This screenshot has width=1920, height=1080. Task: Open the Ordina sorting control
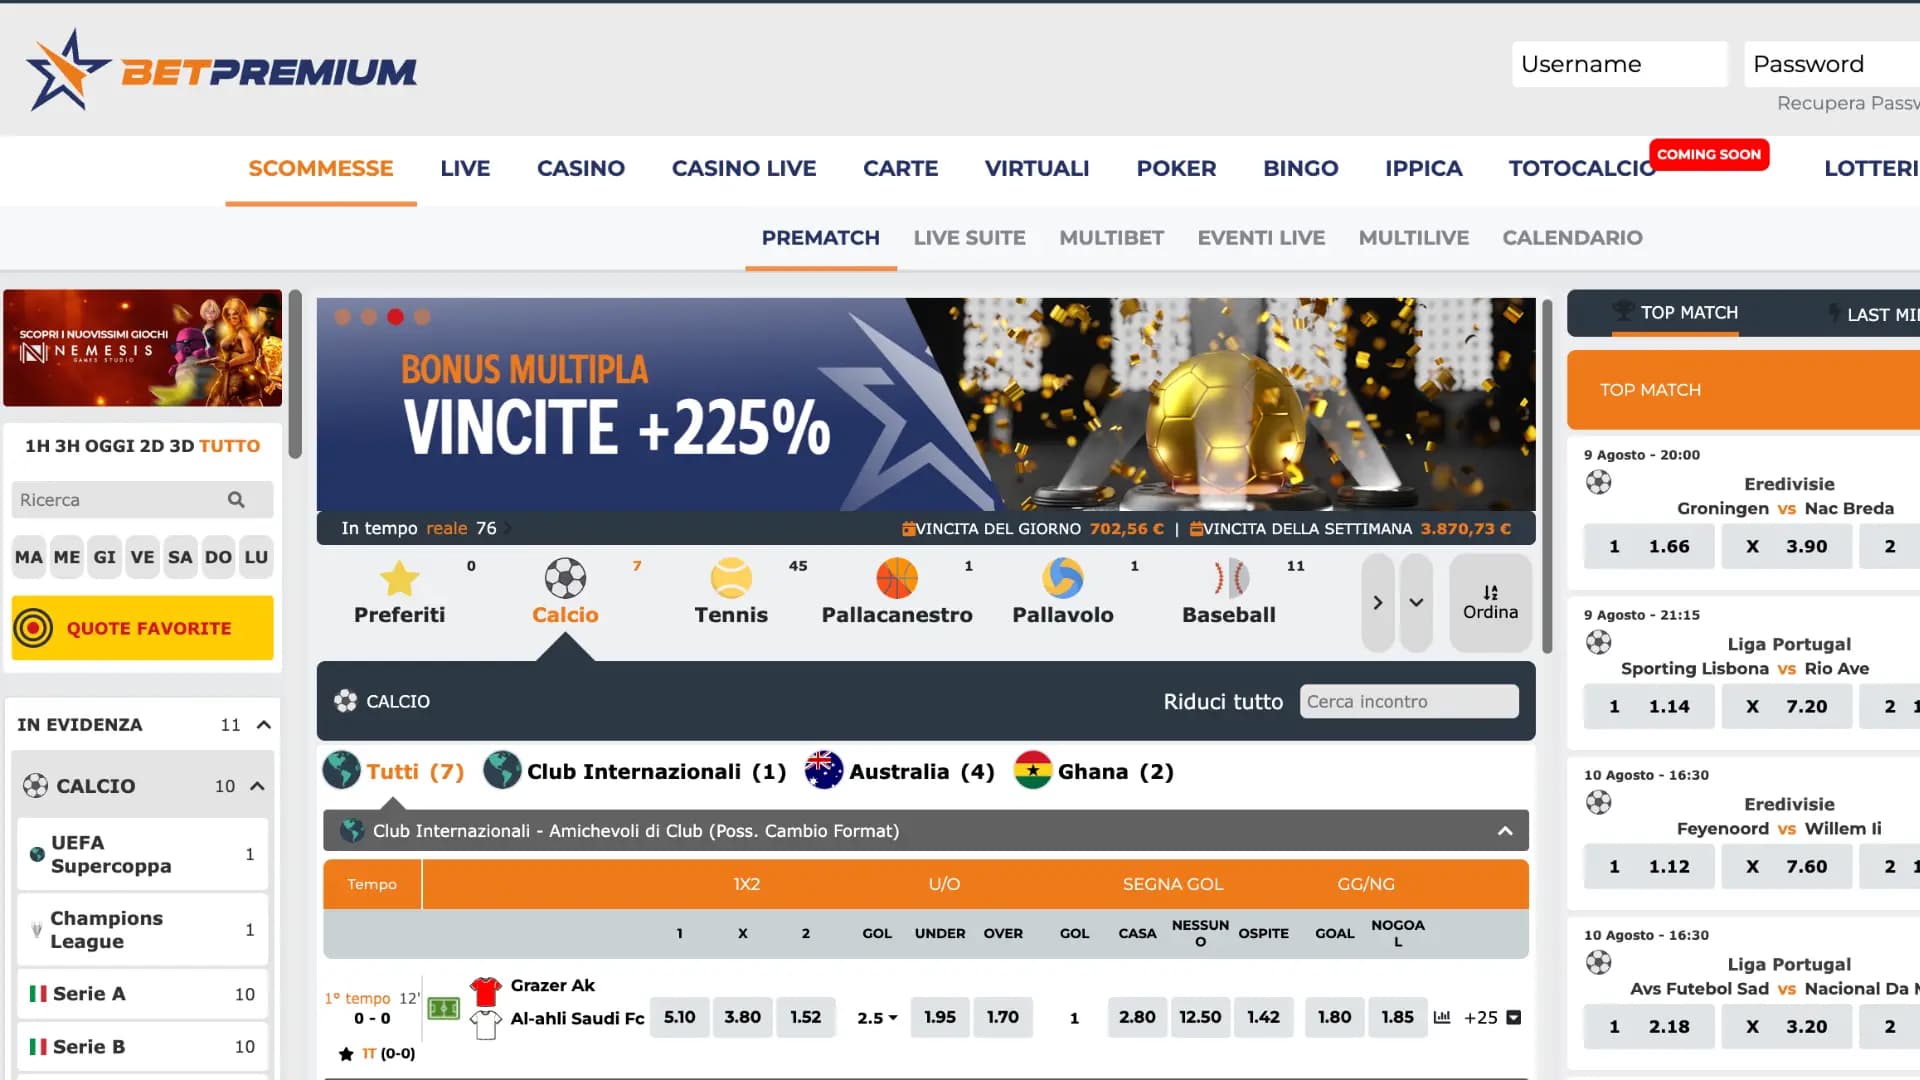1490,602
